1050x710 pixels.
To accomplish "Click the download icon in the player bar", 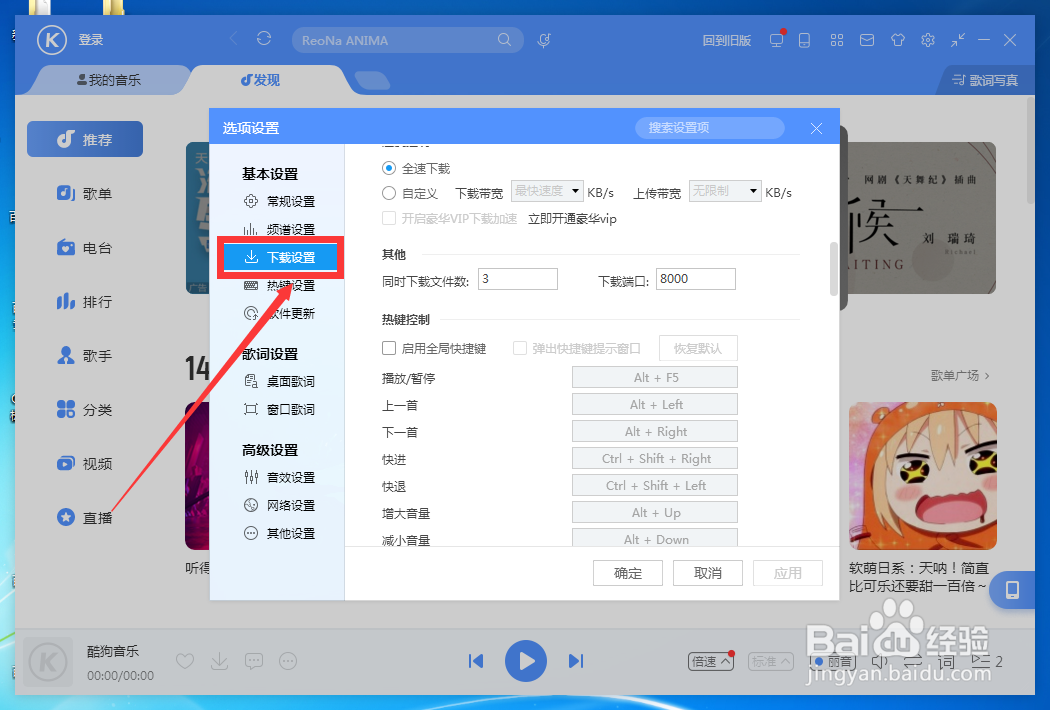I will [x=219, y=661].
